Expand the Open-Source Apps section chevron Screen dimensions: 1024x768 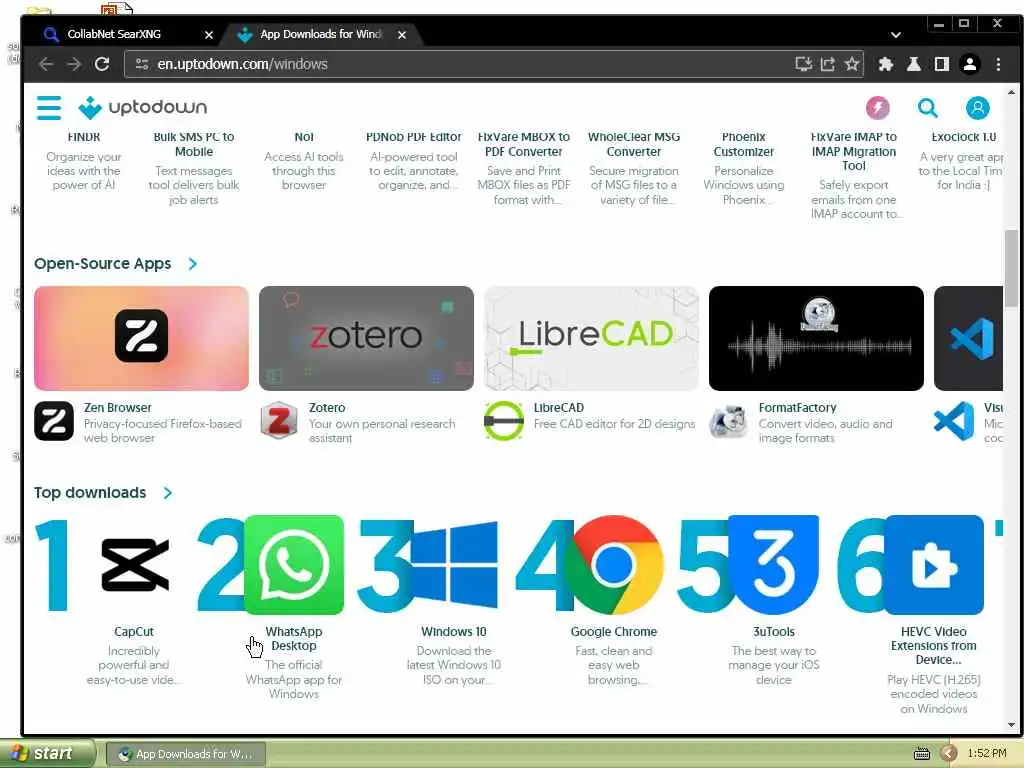[x=193, y=264]
